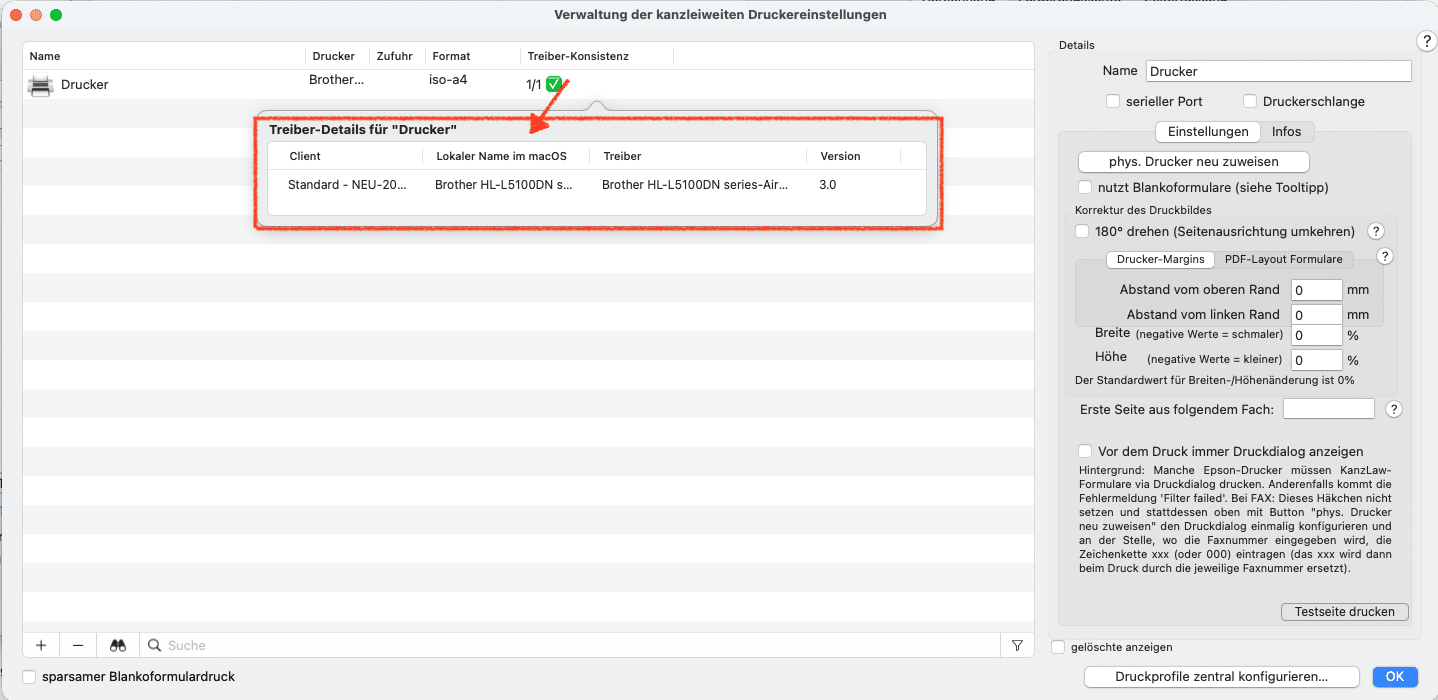Screen dimensions: 1438x700
Task: Open Druckprofile zentral konfigurieren
Action: tap(1221, 677)
